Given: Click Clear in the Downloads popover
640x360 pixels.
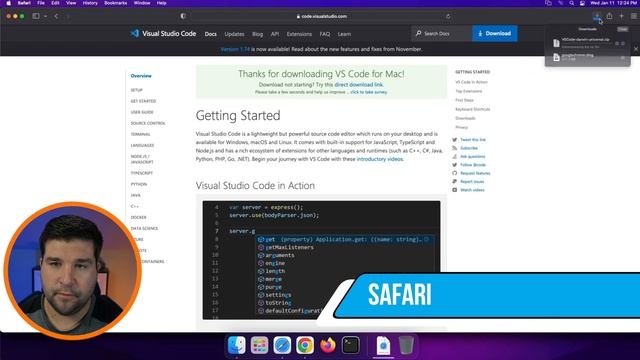Looking at the screenshot, I should (622, 29).
